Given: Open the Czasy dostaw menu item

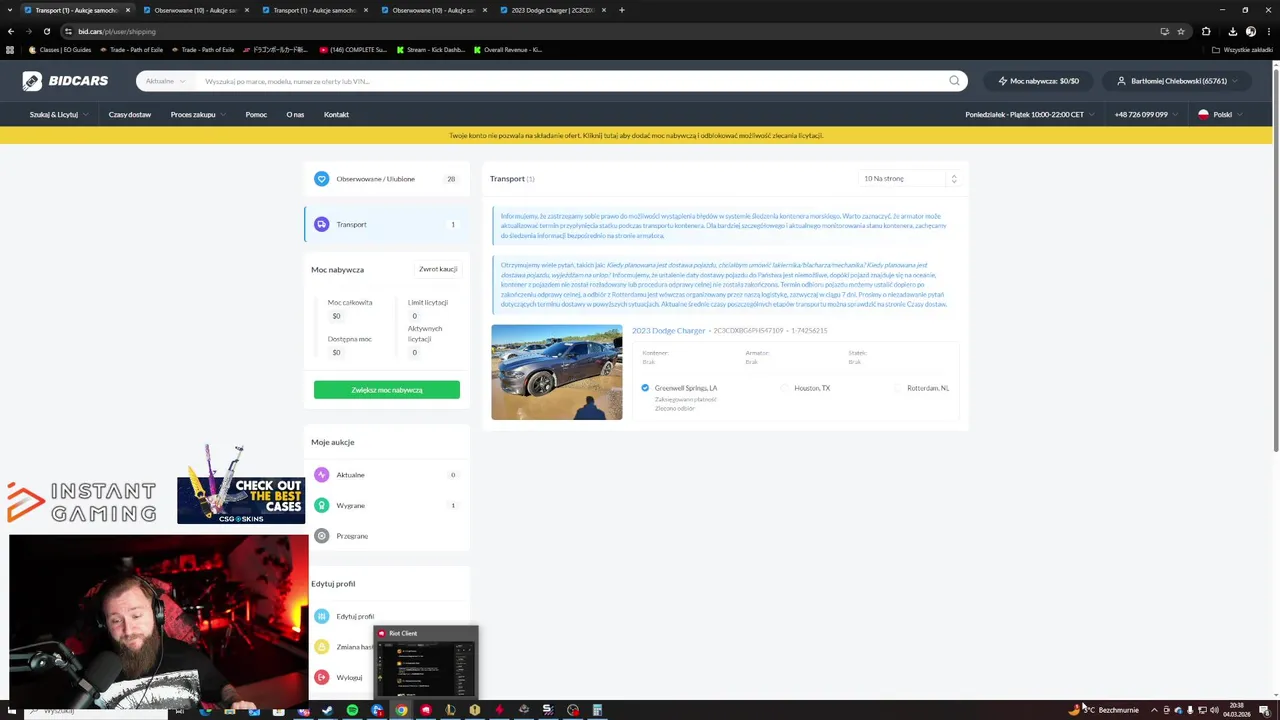Looking at the screenshot, I should (130, 114).
